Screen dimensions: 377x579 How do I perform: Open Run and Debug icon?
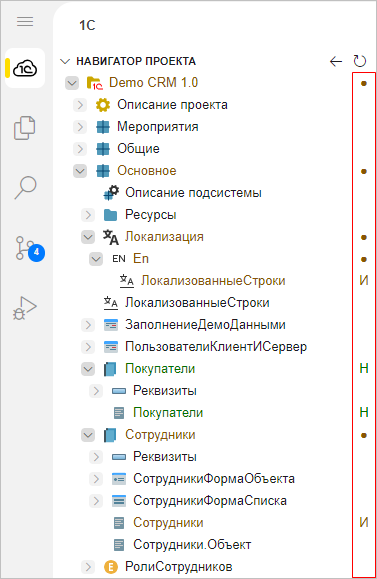24,308
